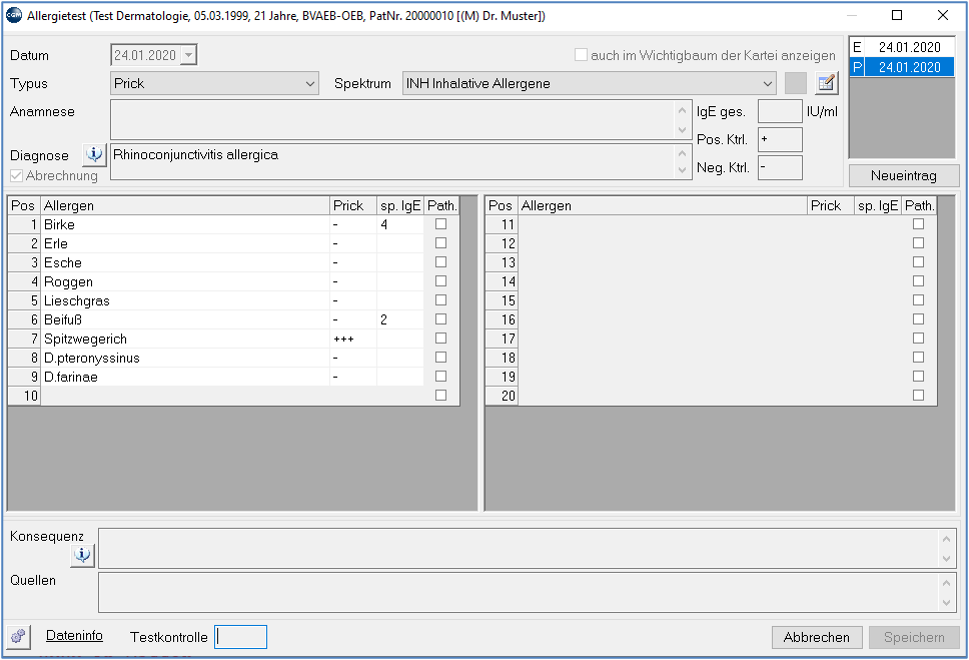Click Konsequenz field scroll-down arrow
This screenshot has width=969, height=660.
[946, 559]
